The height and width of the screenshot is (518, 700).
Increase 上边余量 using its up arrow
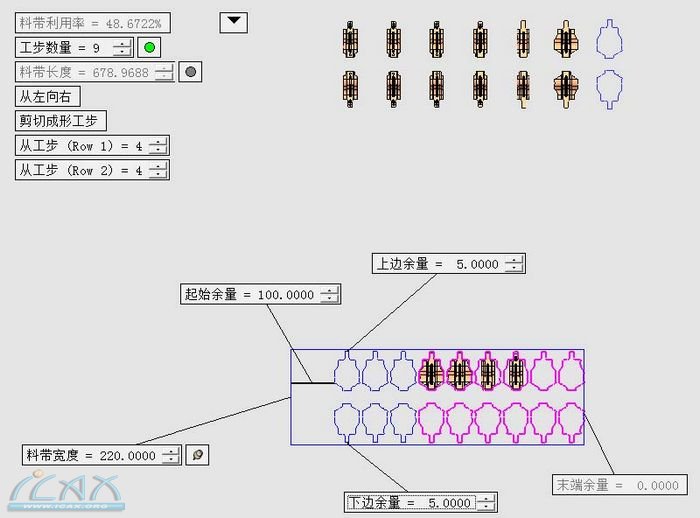pos(514,260)
